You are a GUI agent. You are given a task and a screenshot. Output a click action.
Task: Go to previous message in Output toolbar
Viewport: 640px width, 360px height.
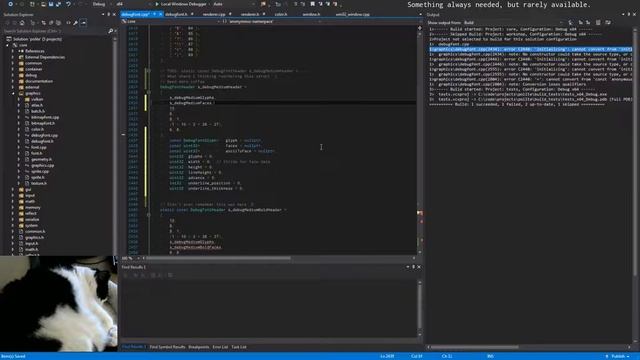coord(580,23)
